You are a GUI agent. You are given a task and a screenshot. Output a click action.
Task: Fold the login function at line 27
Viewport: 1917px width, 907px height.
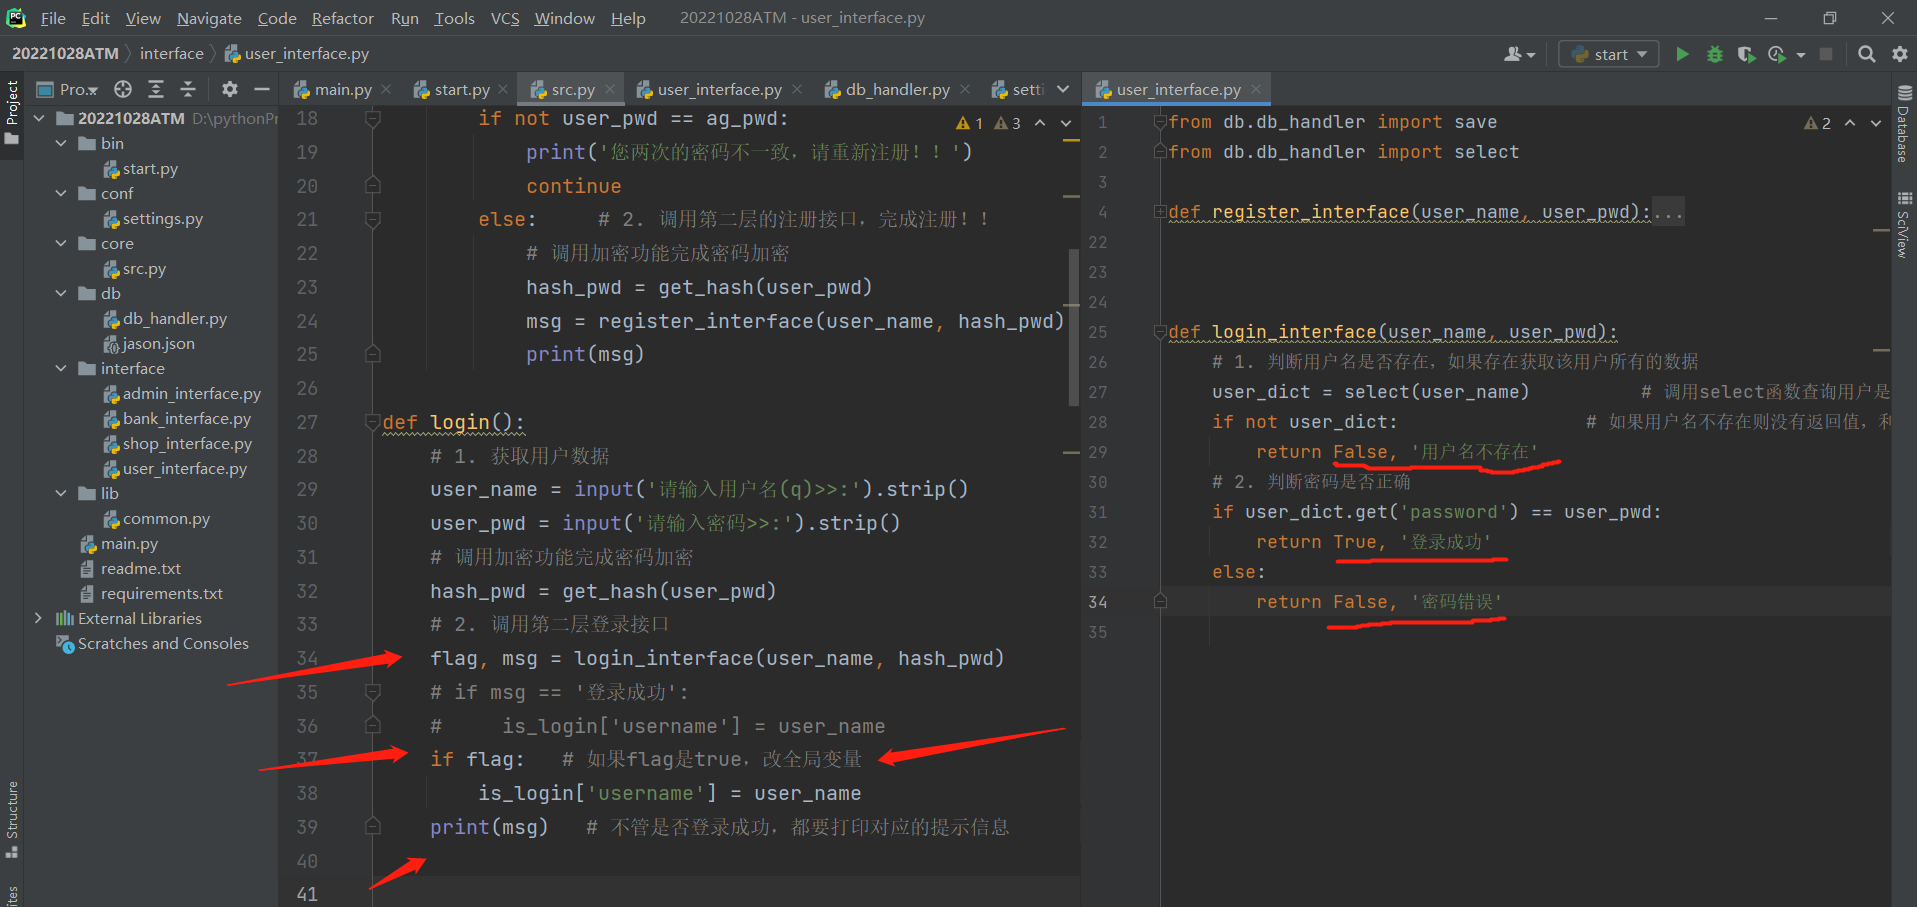[x=373, y=422]
